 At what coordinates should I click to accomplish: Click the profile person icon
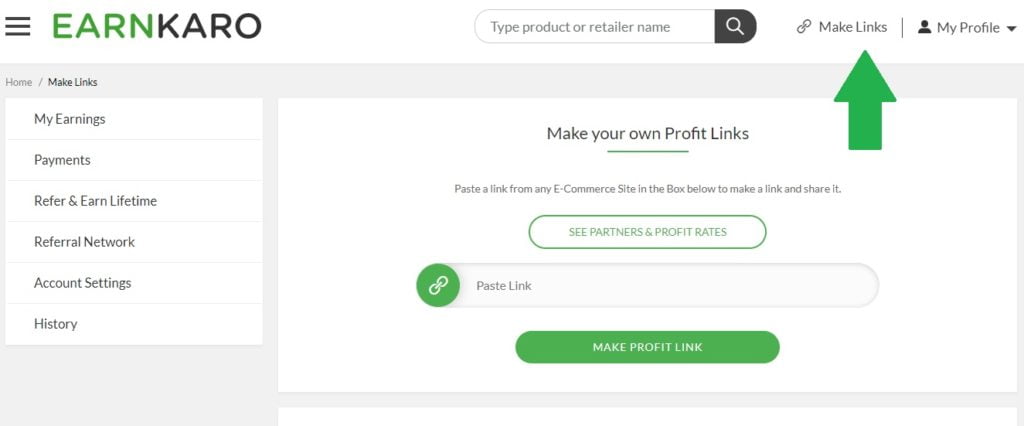click(924, 27)
